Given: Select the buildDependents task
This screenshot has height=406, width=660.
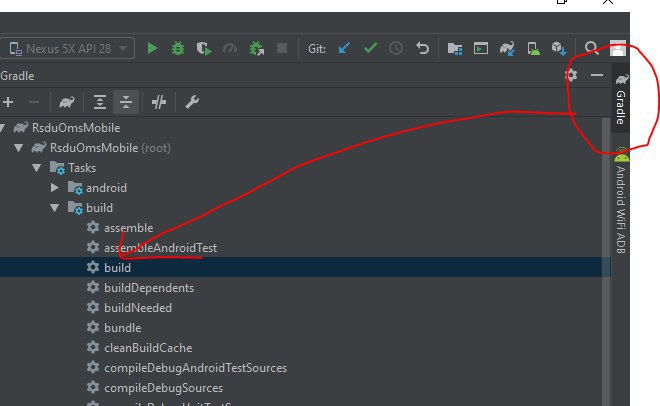Looking at the screenshot, I should [x=149, y=288].
